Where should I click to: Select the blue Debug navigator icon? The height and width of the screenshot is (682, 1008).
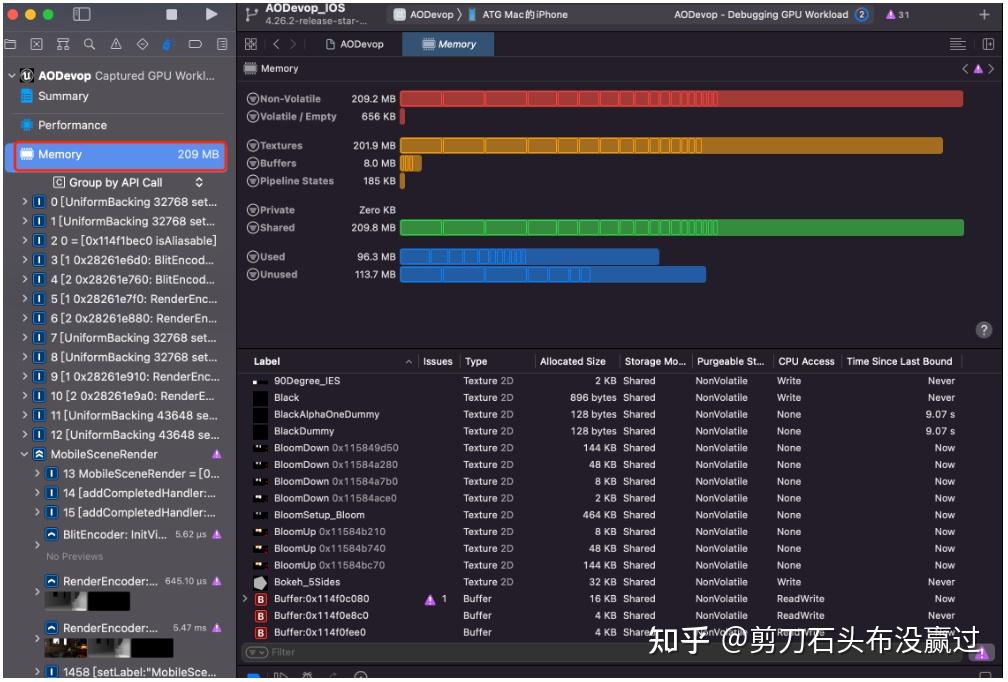coord(166,45)
